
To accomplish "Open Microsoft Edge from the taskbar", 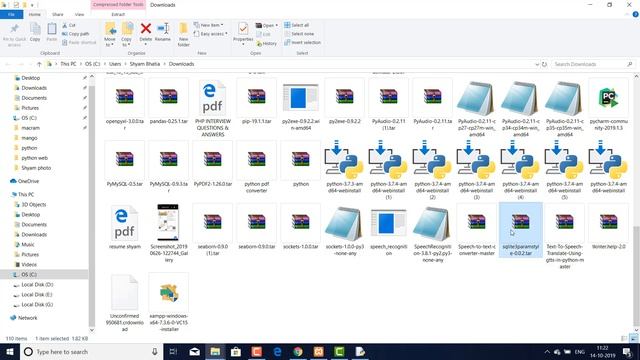I will click(277, 351).
